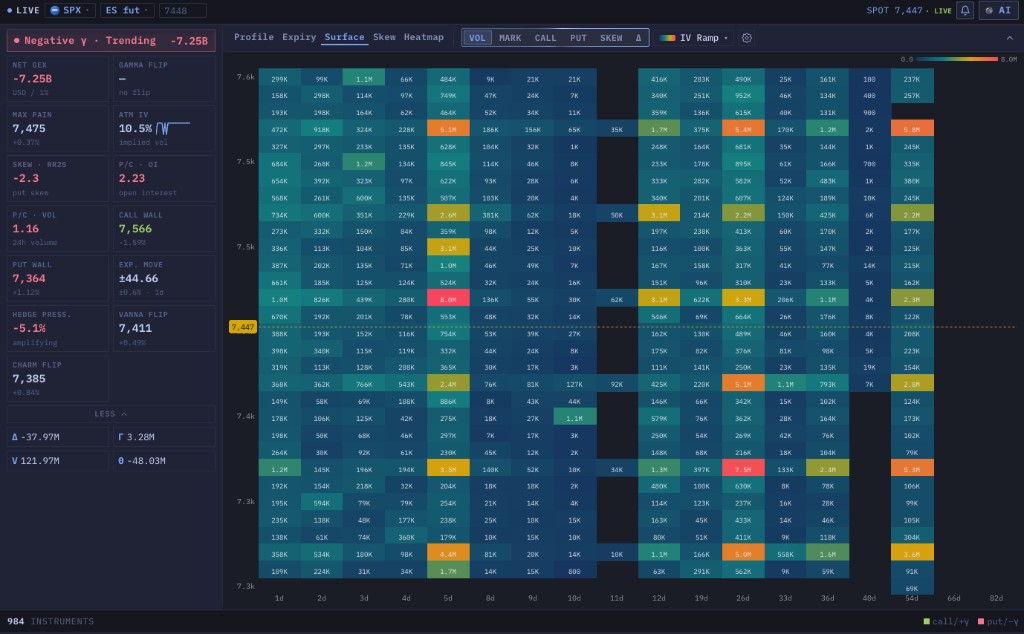
Task: Click the 5d expiry axis label
Action: tap(448, 598)
